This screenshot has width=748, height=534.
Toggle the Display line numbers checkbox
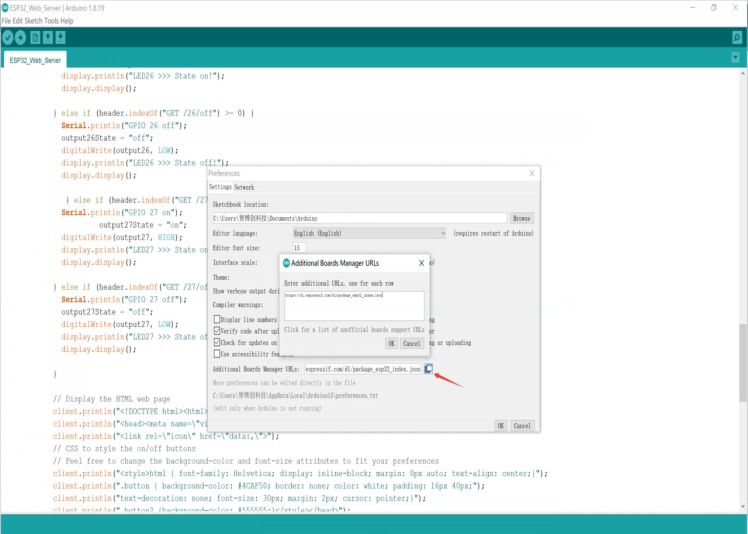point(217,320)
